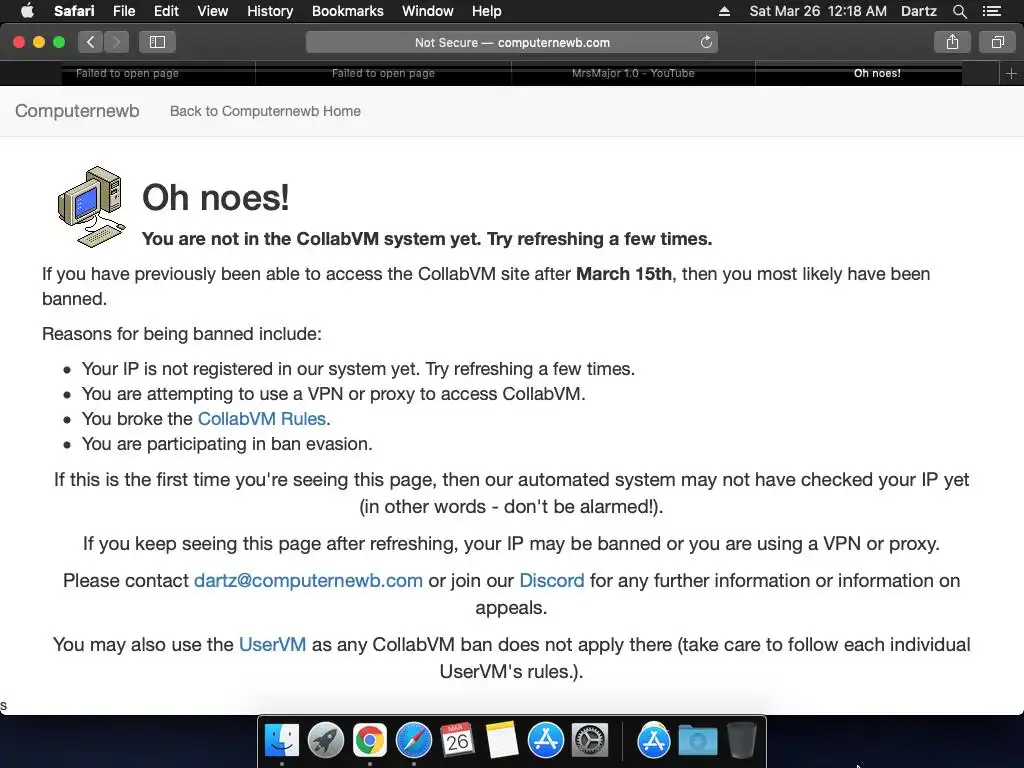Switch to second Failed to open page tab
This screenshot has height=768, width=1024.
pos(383,73)
